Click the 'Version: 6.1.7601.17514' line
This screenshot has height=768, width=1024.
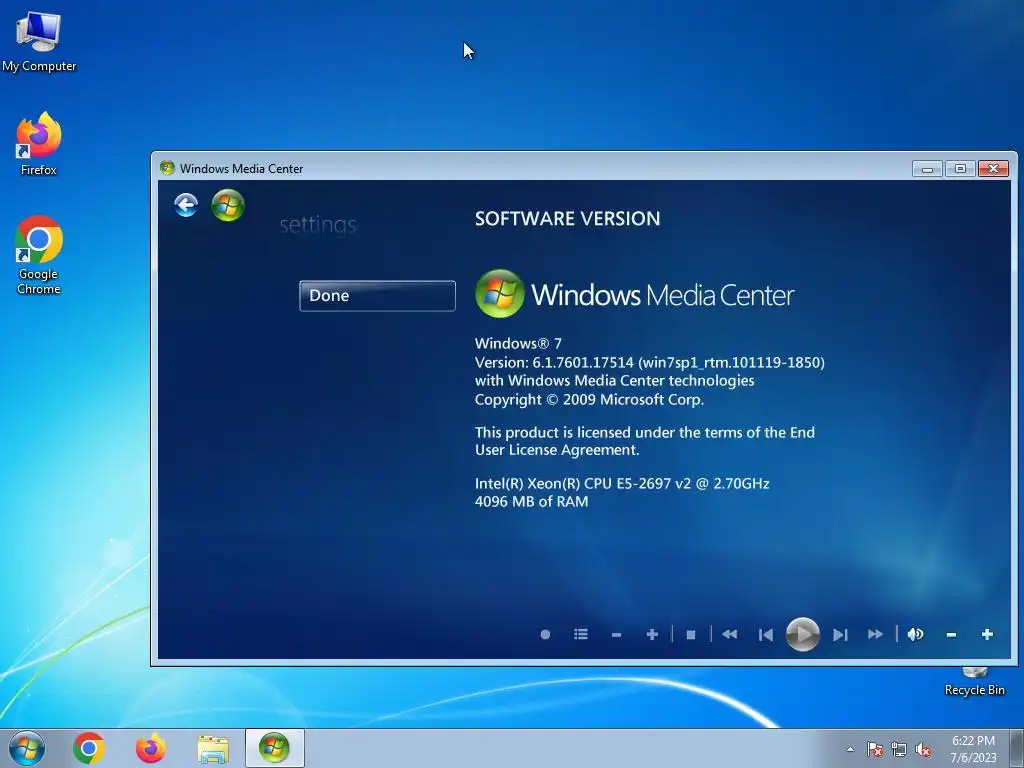click(650, 362)
